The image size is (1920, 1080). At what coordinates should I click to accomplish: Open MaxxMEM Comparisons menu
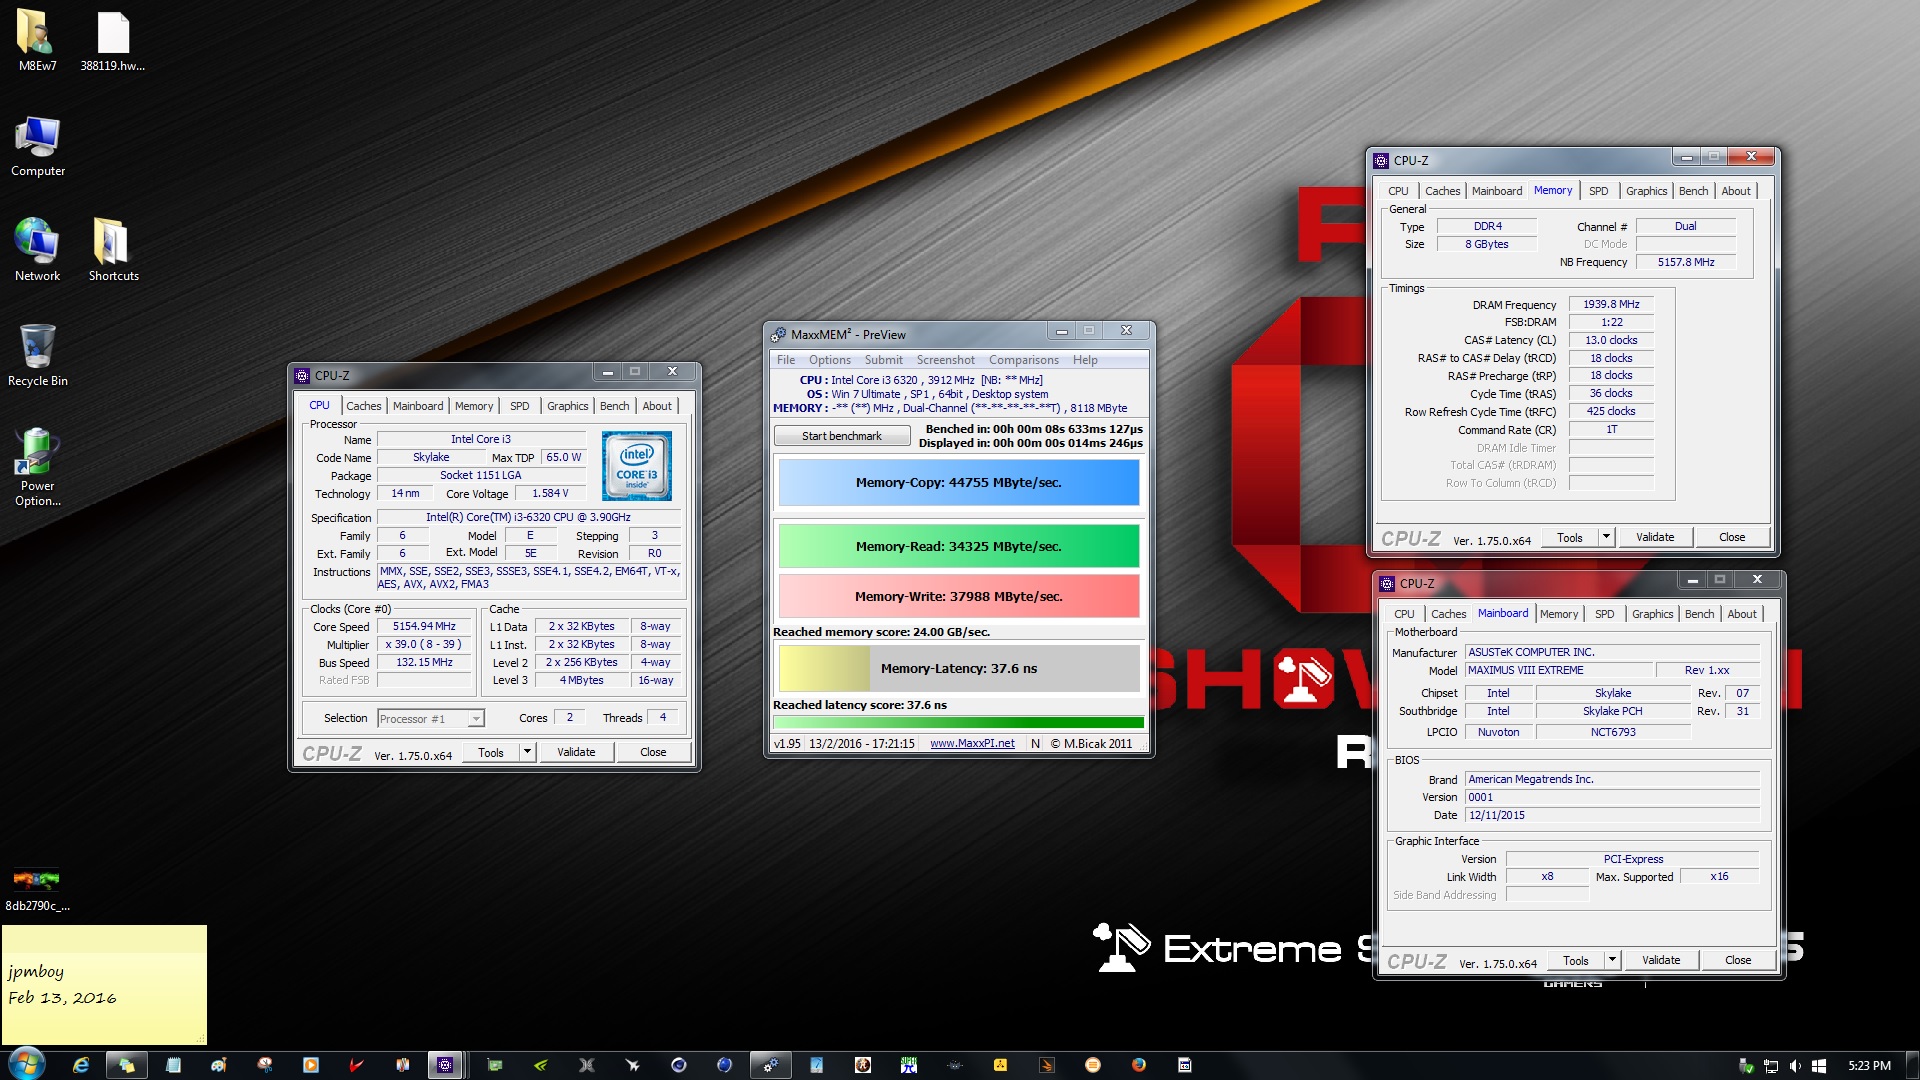coord(1023,360)
